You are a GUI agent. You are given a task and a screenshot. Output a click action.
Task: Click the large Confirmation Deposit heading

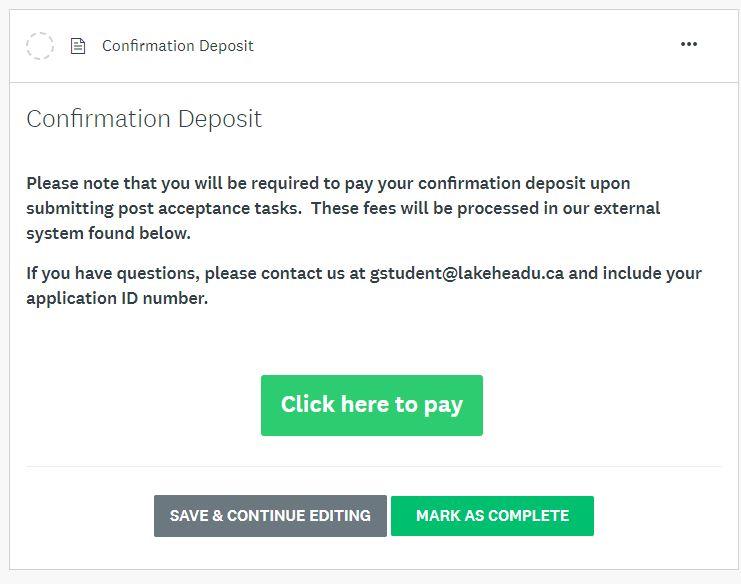(x=144, y=119)
